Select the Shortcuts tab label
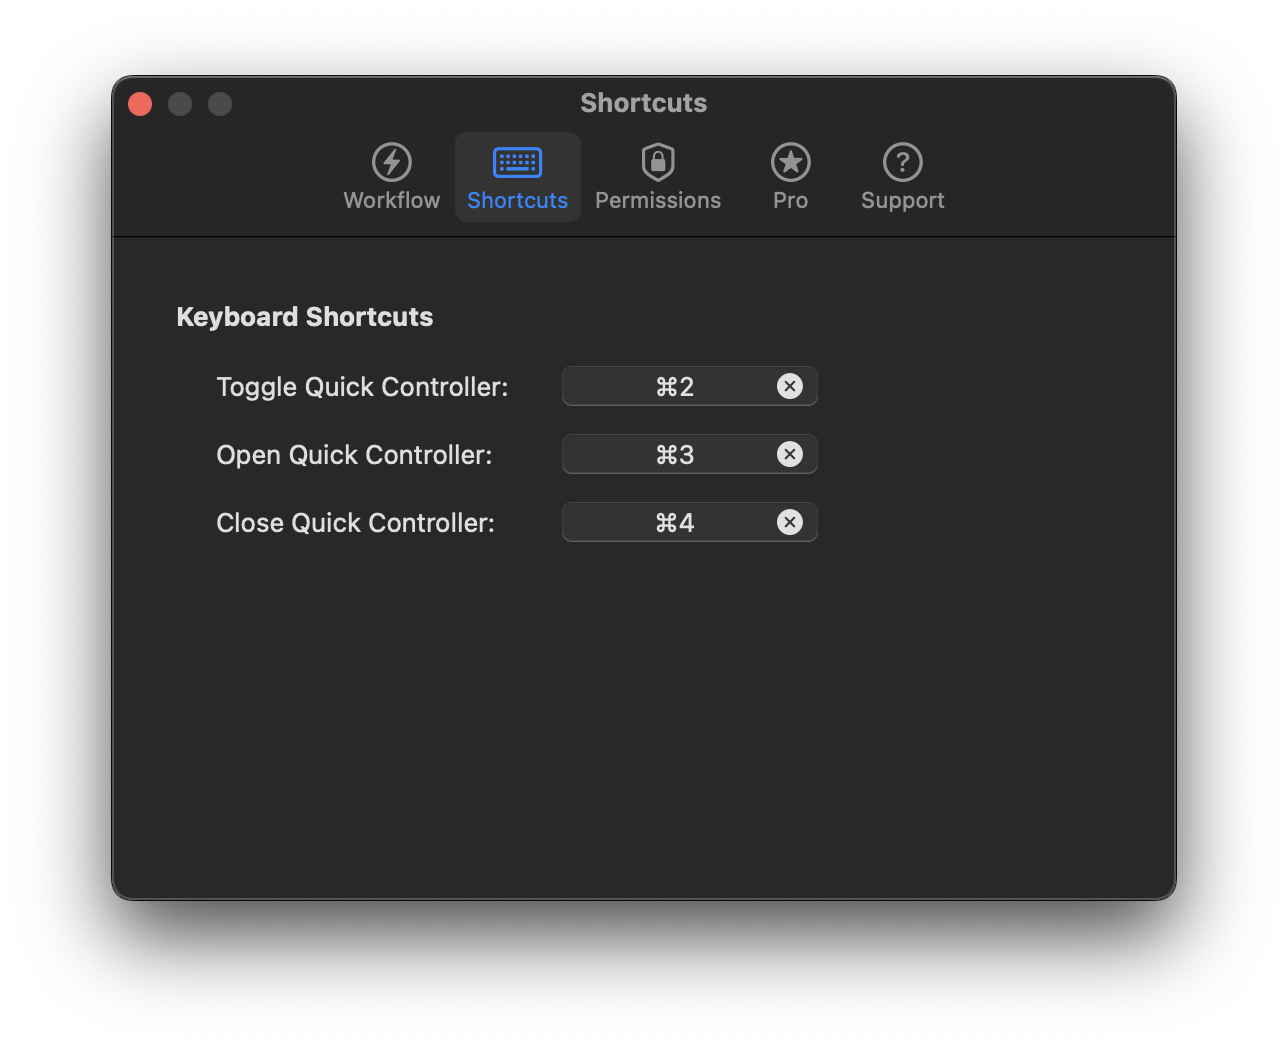 coord(517,201)
